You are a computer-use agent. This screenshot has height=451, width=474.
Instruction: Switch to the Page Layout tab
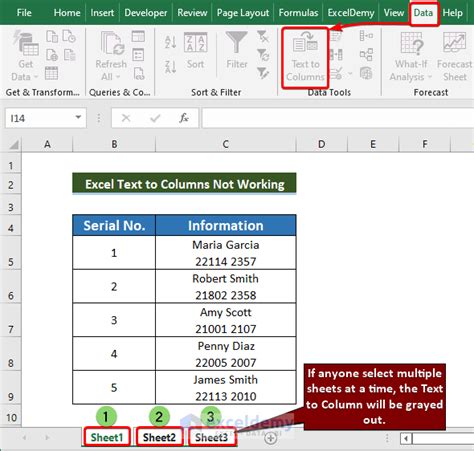tap(243, 13)
